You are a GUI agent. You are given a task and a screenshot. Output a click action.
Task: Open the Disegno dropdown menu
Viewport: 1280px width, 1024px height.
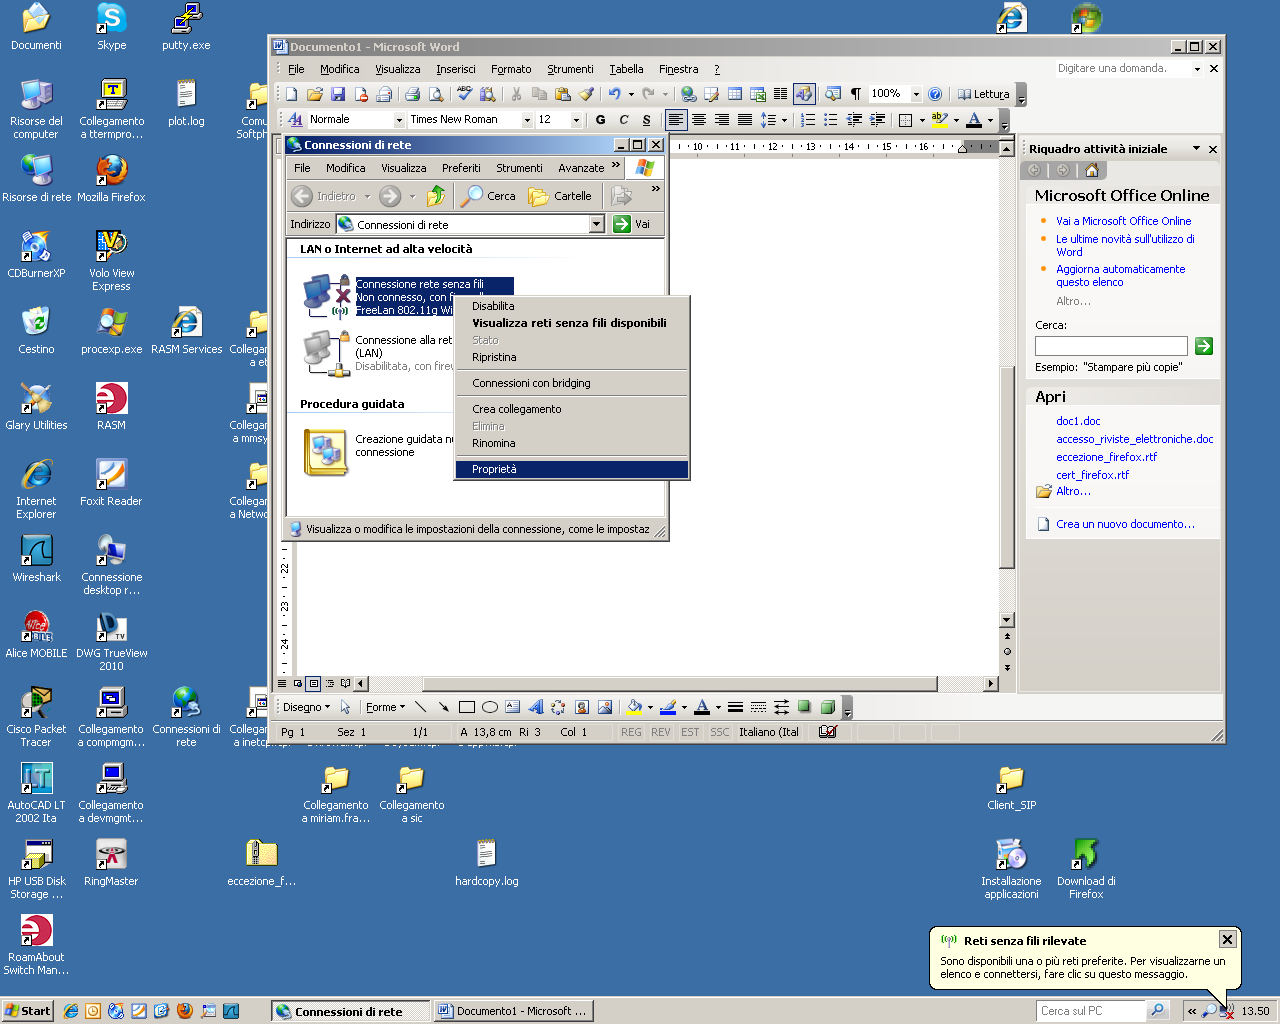tap(306, 707)
